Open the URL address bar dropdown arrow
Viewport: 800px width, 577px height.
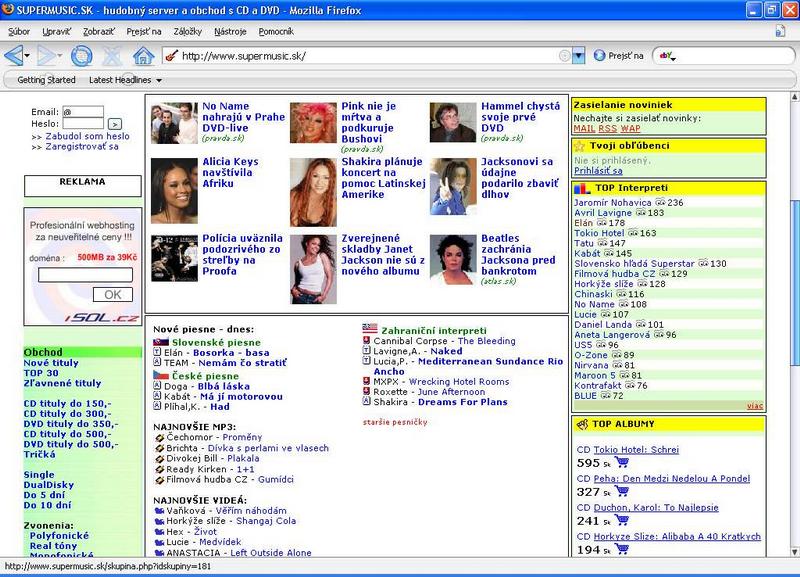578,56
